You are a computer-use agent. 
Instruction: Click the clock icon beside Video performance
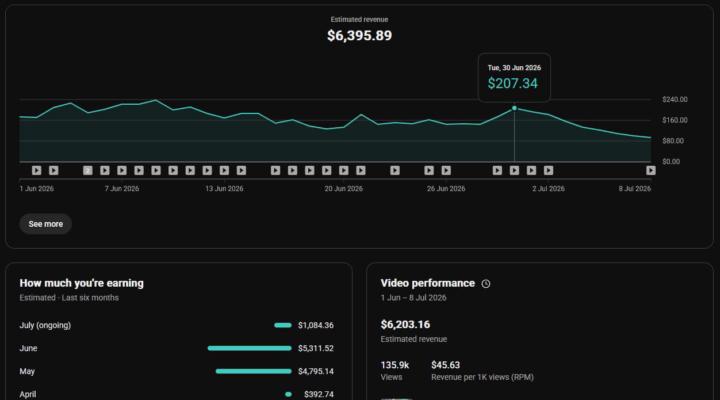tap(486, 284)
